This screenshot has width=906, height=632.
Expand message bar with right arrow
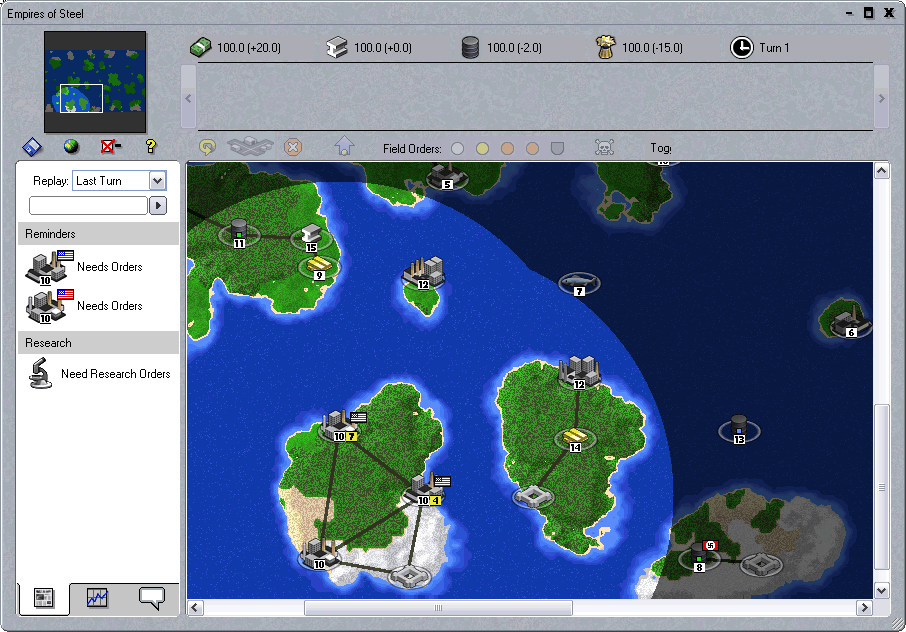pos(881,98)
